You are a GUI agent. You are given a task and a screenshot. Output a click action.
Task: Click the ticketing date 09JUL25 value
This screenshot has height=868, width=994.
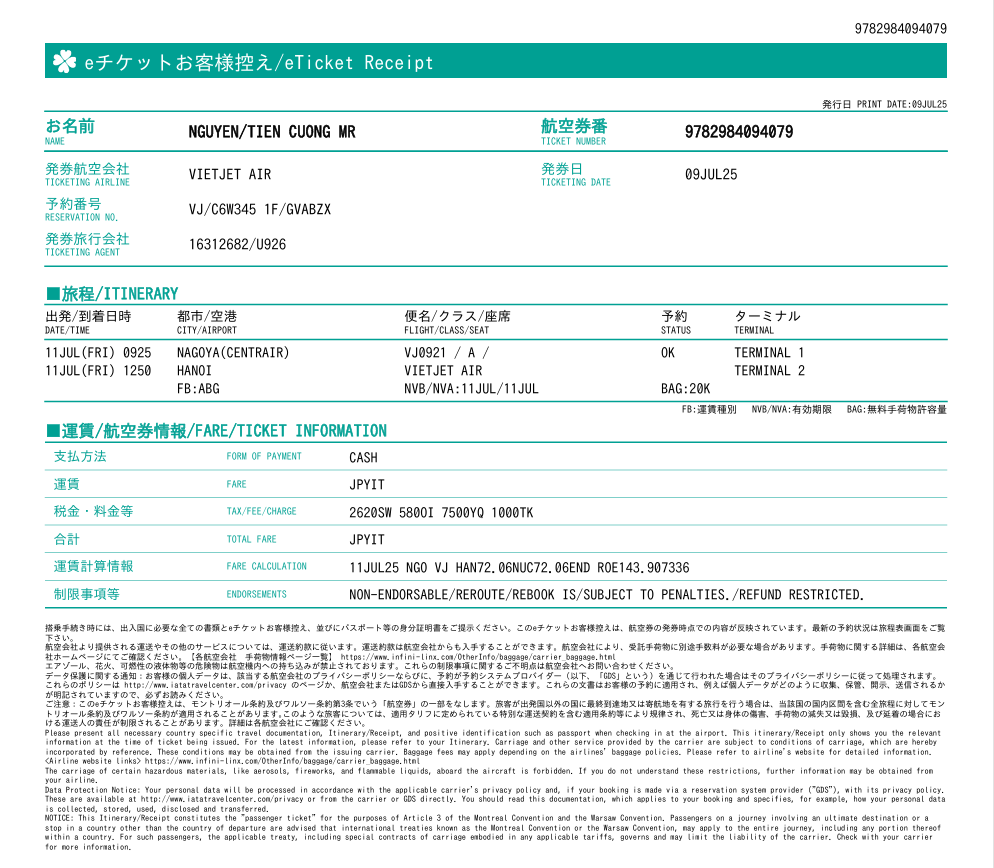coord(710,174)
